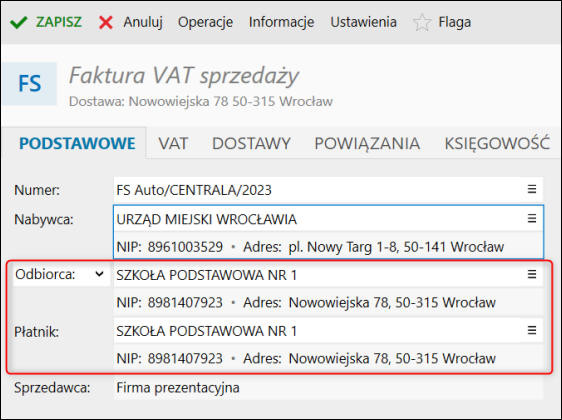Click the Dostawa: Nowowiejska 78 subtitle text

tap(201, 101)
